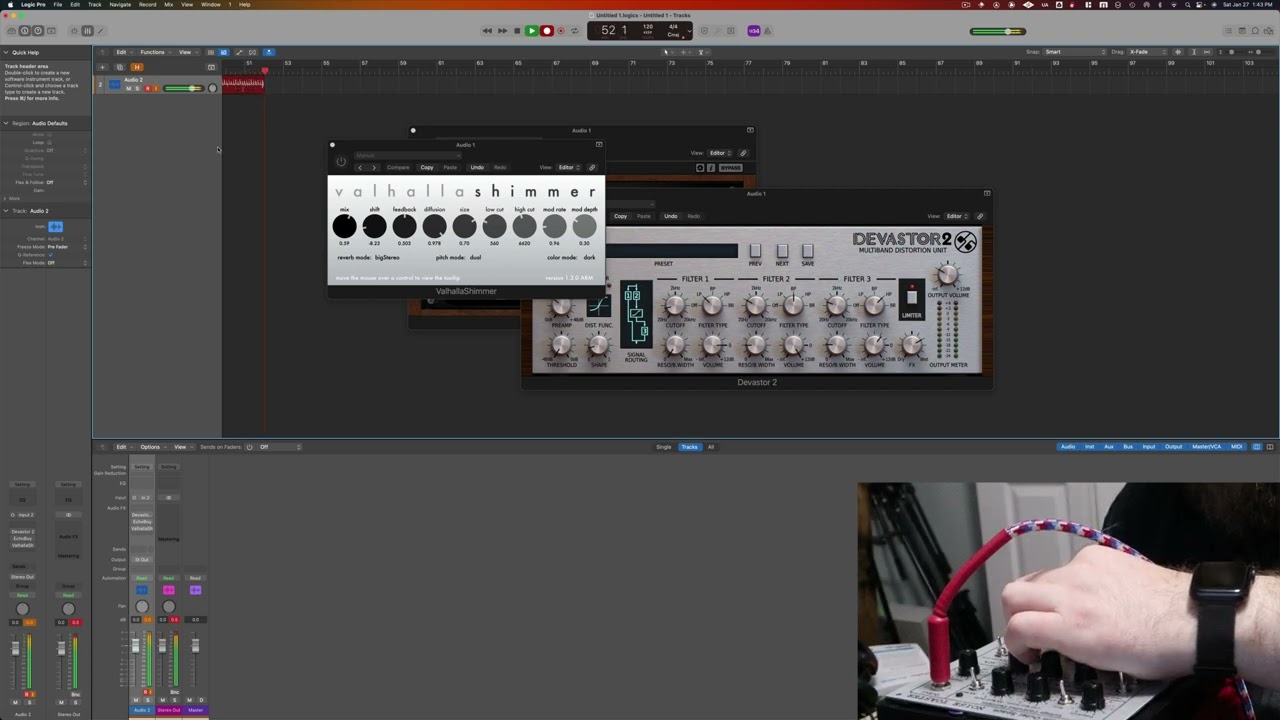Click link icon in Devastor 2 window header
1280x720 pixels.
pos(980,216)
